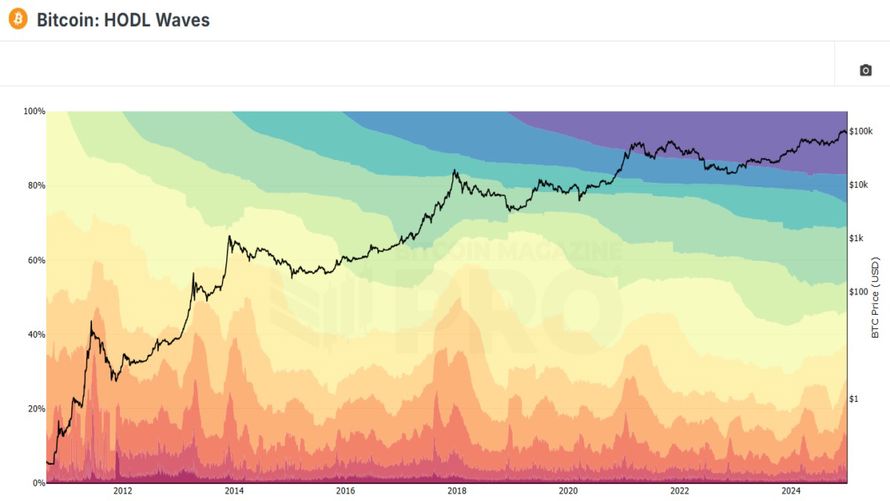Image resolution: width=890 pixels, height=501 pixels.
Task: Click the 2014 price peak on the black line
Action: [x=229, y=237]
